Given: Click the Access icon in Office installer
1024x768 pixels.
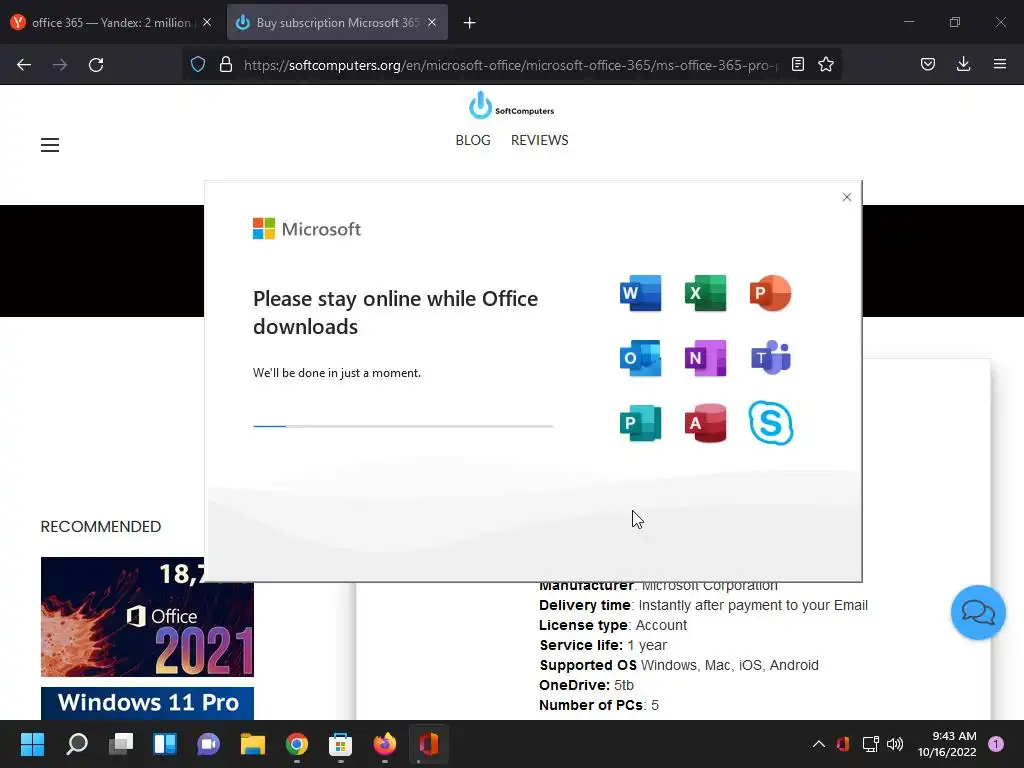Looking at the screenshot, I should [x=705, y=423].
